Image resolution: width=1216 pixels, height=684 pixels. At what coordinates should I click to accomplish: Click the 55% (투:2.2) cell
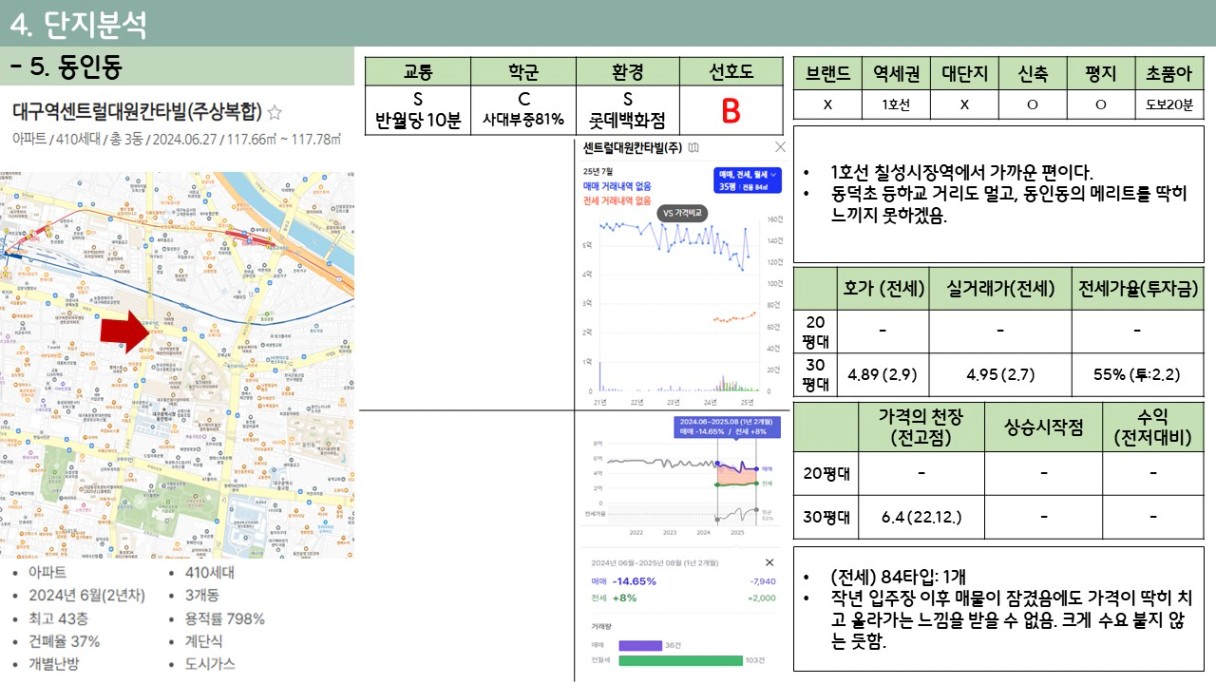click(1137, 375)
